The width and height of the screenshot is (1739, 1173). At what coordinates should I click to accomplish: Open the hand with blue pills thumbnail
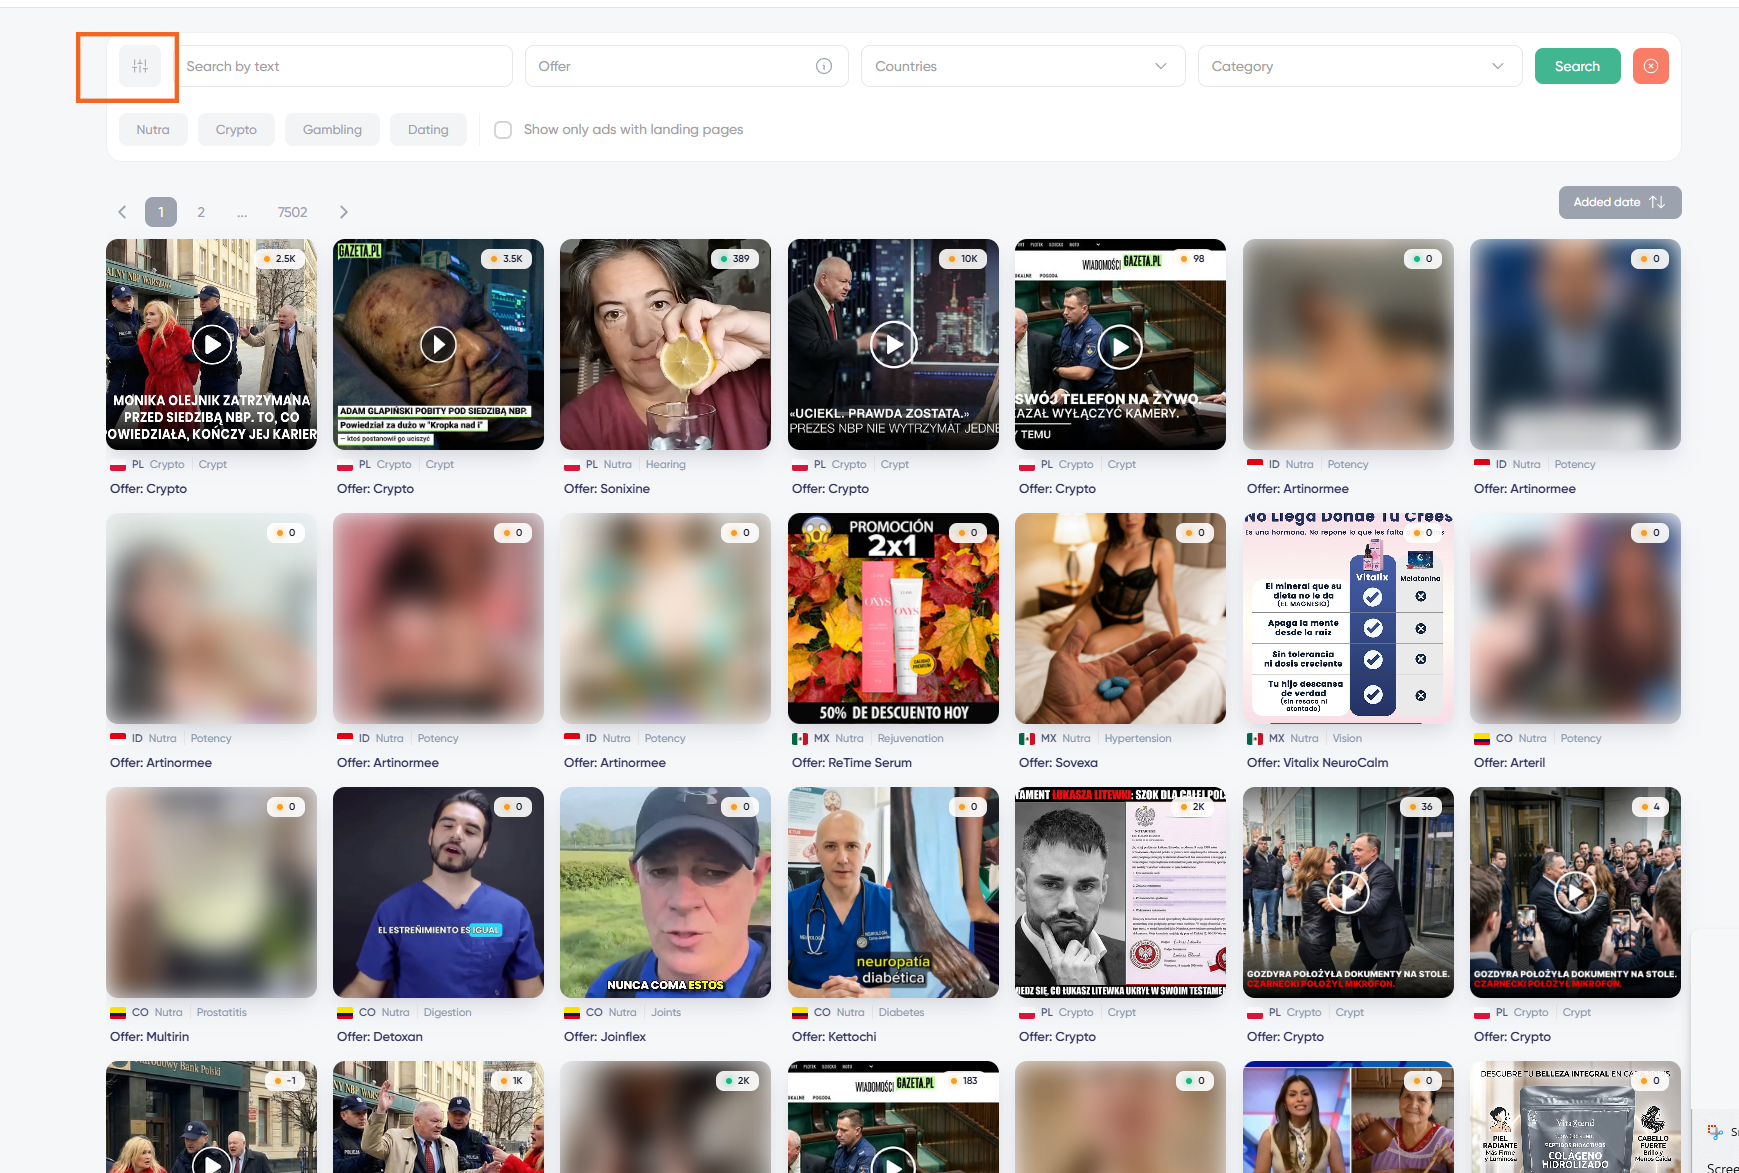1120,618
